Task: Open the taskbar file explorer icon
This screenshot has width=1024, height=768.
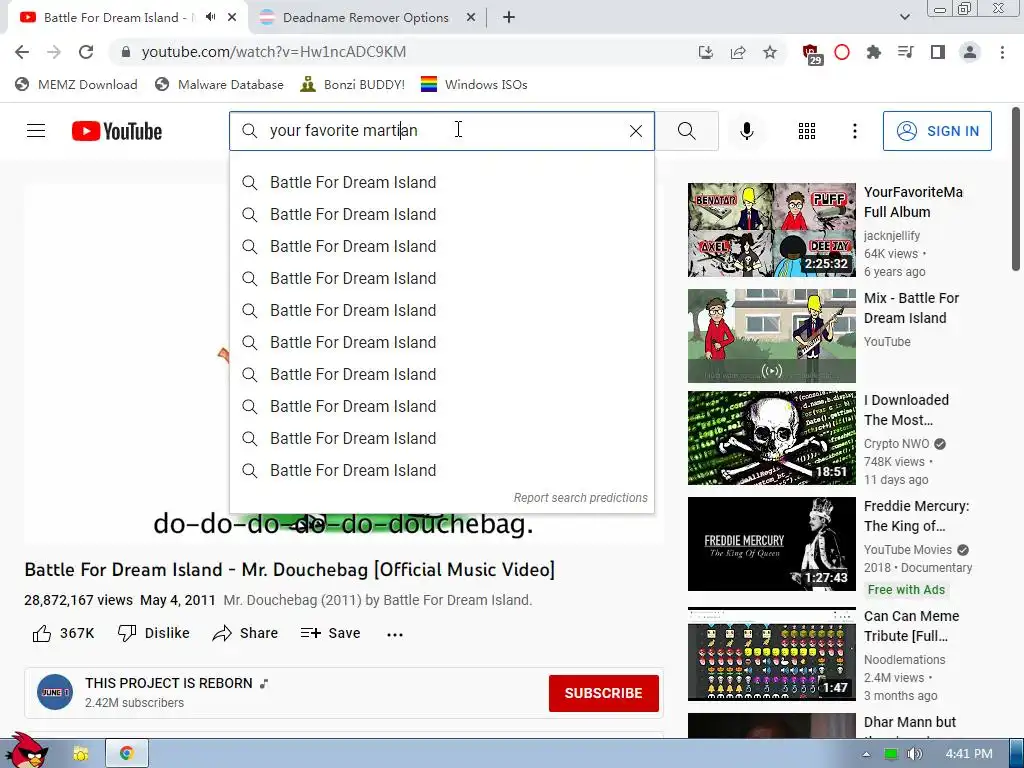Action: coord(80,754)
